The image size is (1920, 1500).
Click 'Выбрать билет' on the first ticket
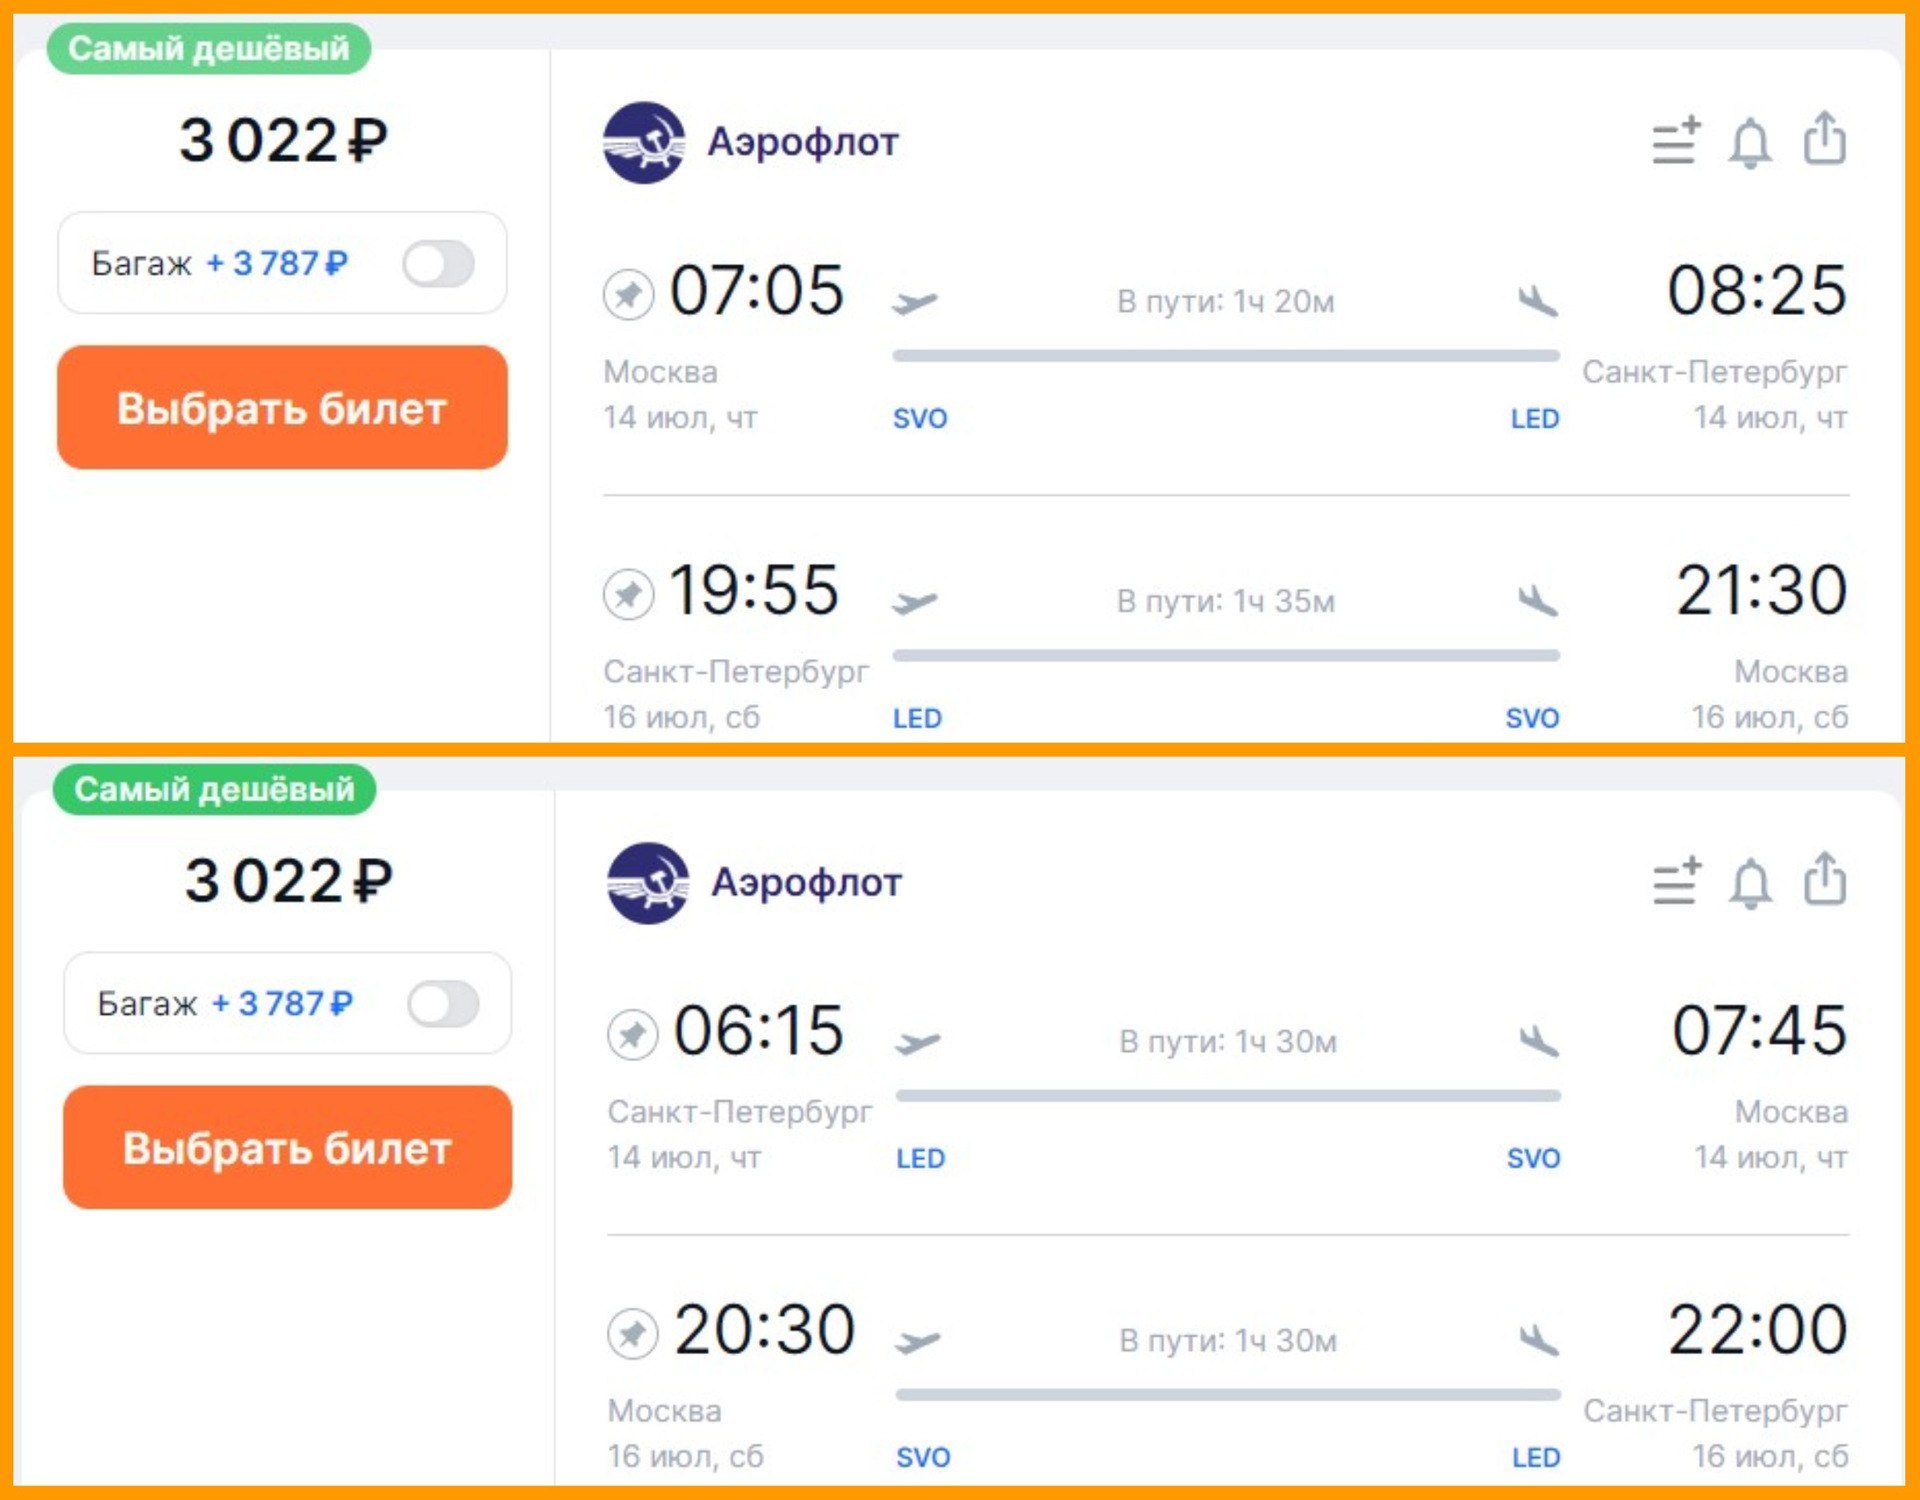click(x=282, y=408)
